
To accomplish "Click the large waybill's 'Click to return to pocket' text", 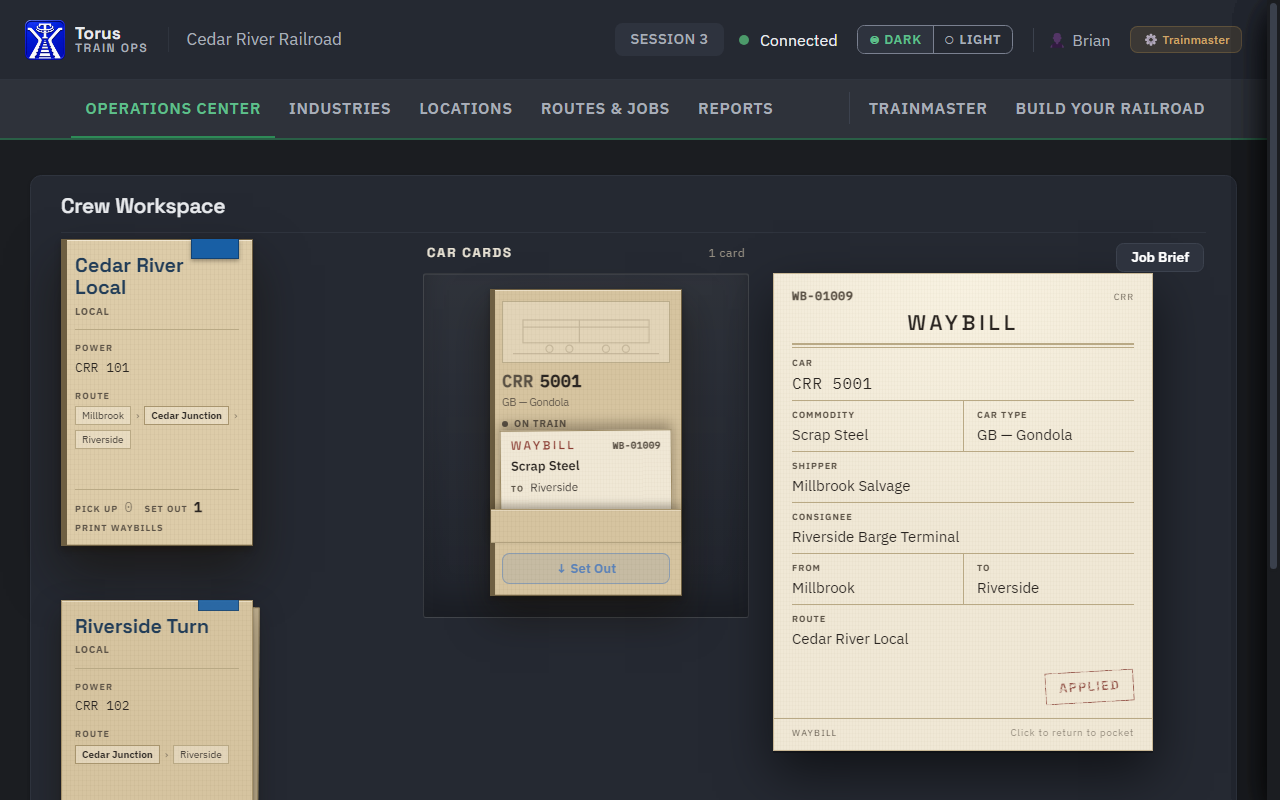I will point(1072,733).
